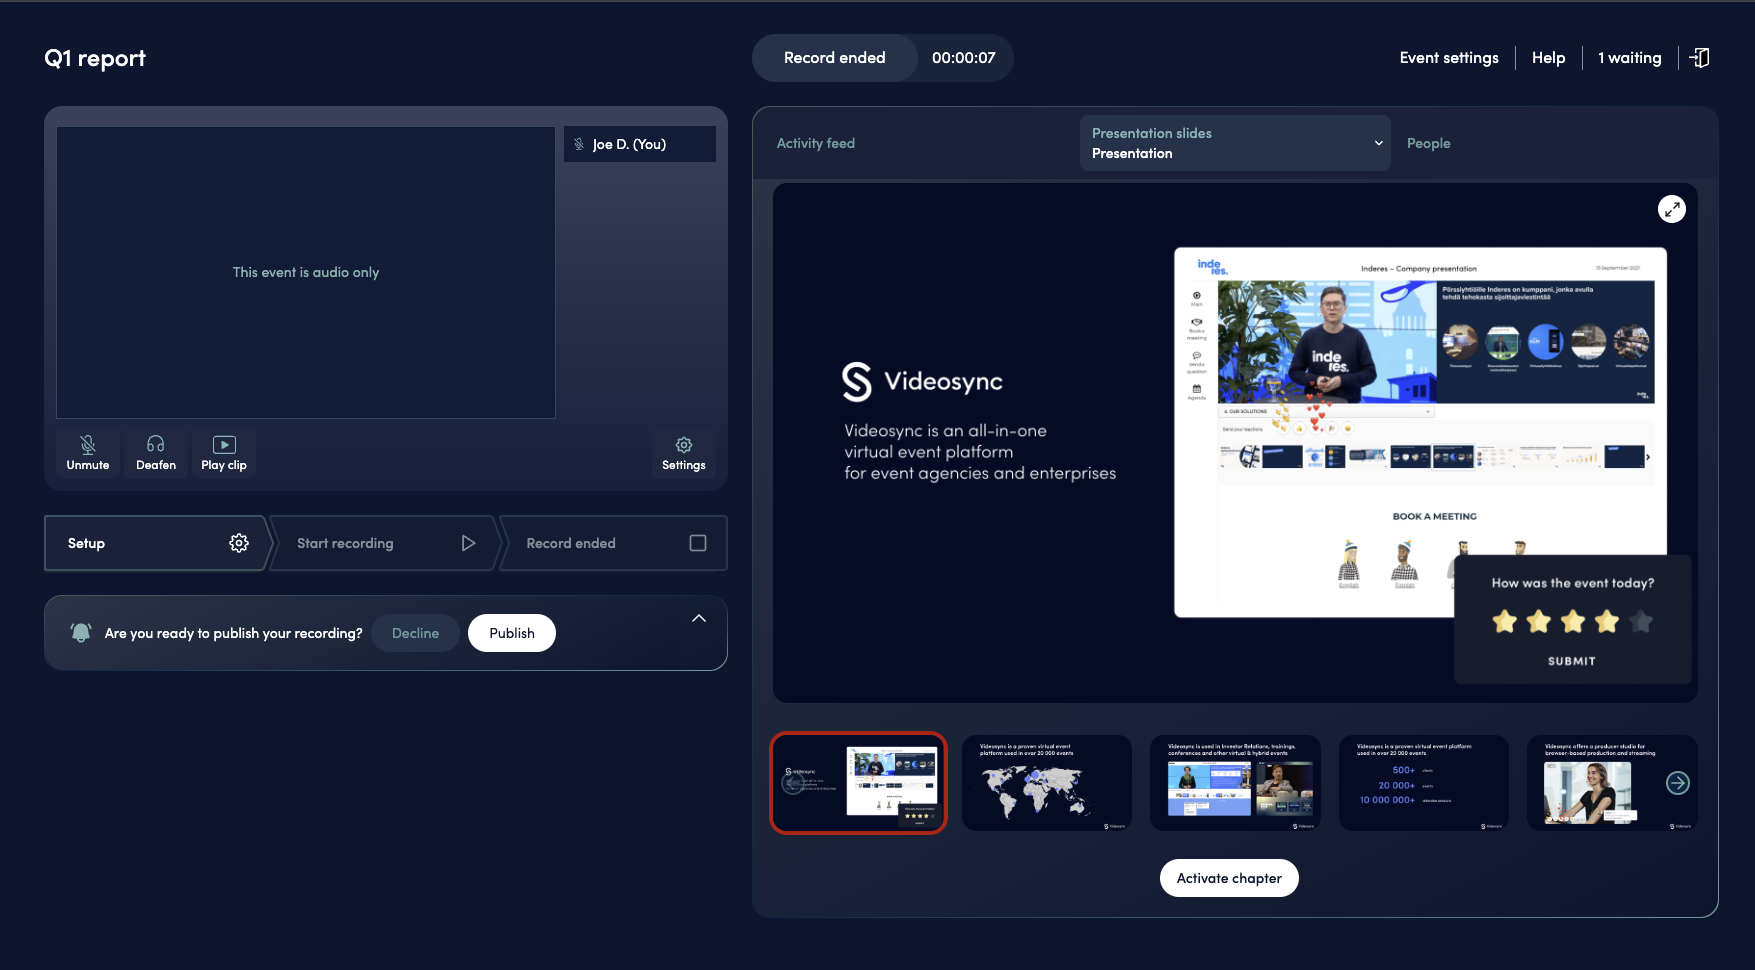Click the gear icon in Setup step

tap(239, 543)
